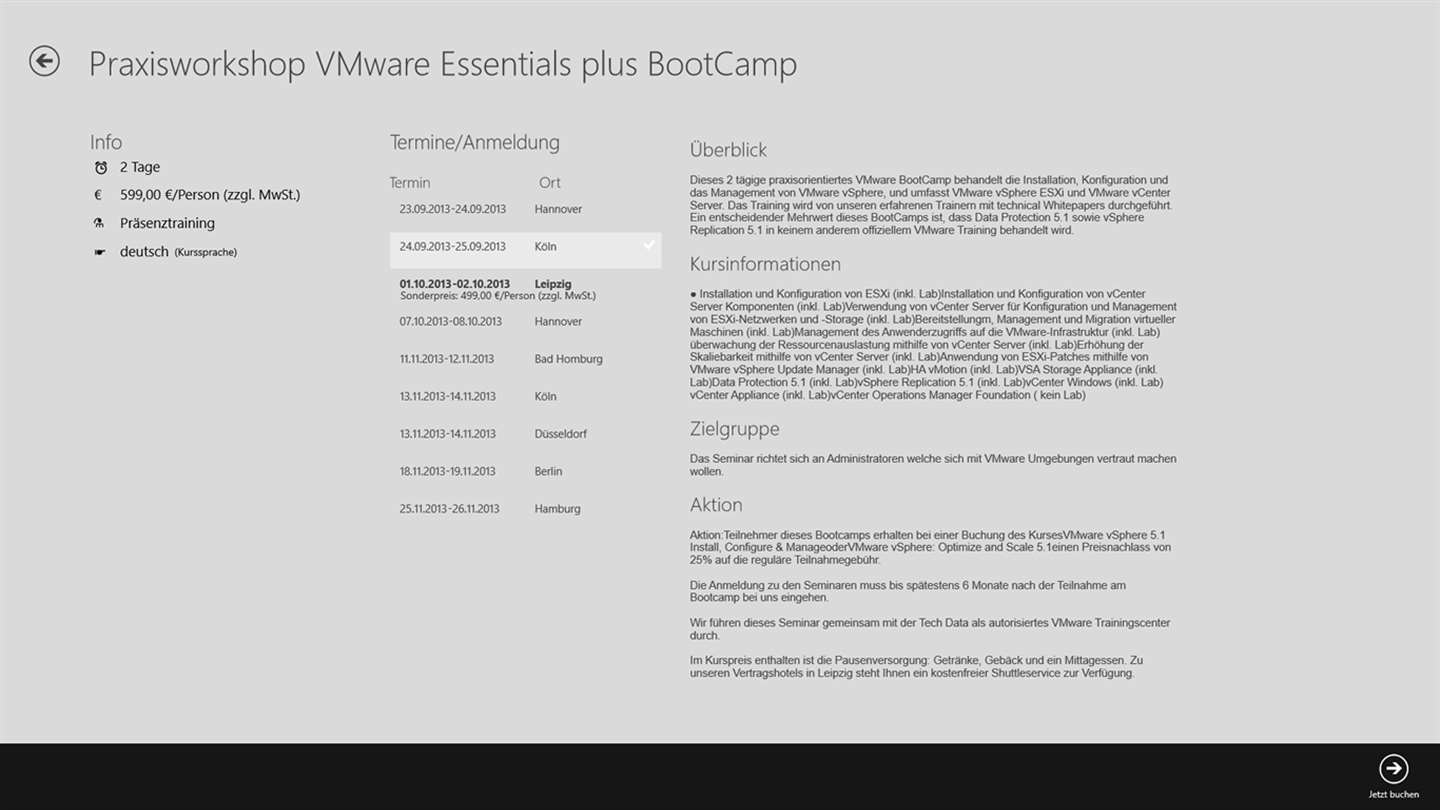Viewport: 1440px width, 810px height.
Task: Select the 24.09.2013-25.09.2013 Köln date
Action: tap(525, 250)
